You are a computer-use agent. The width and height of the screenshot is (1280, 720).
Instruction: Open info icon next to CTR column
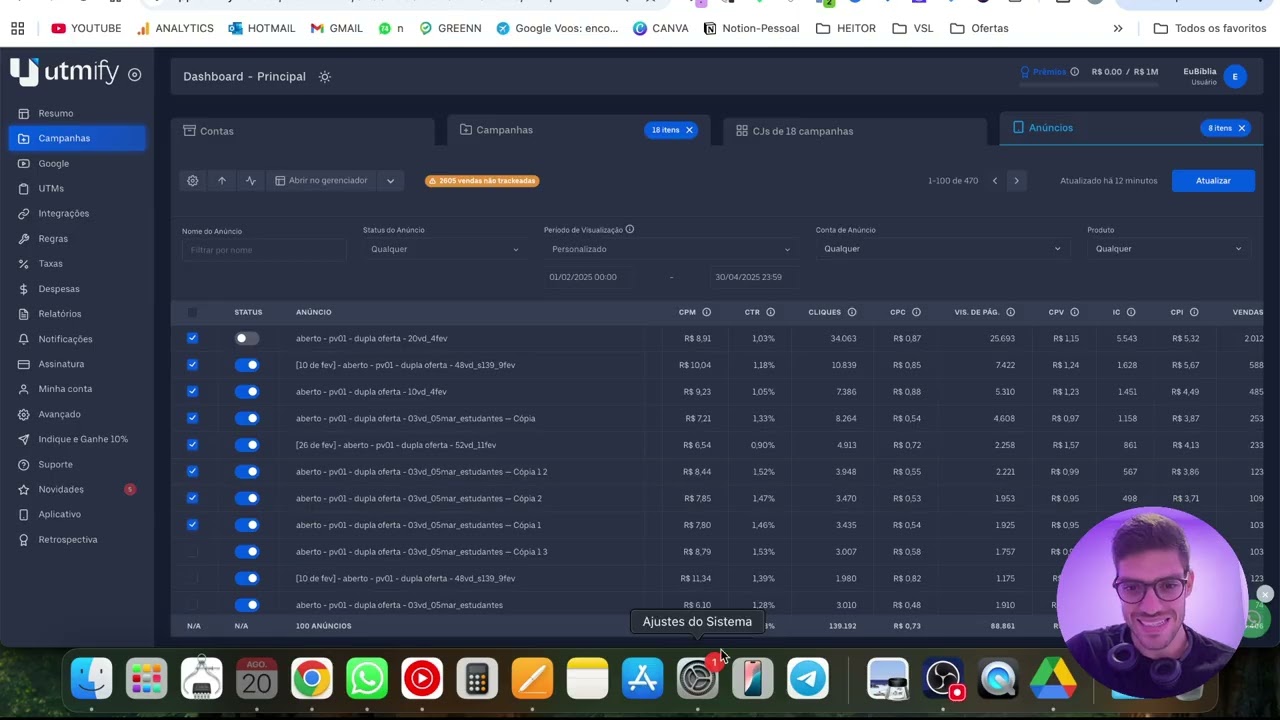tap(770, 312)
